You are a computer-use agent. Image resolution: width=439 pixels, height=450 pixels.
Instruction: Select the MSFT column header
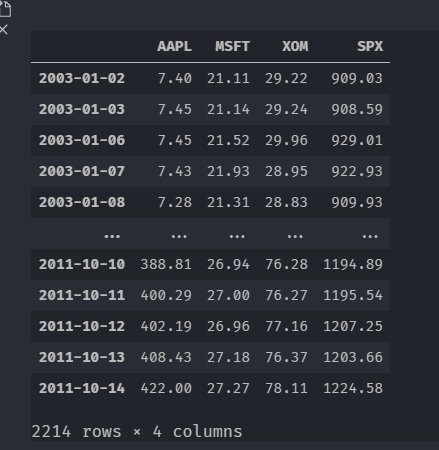pos(232,46)
